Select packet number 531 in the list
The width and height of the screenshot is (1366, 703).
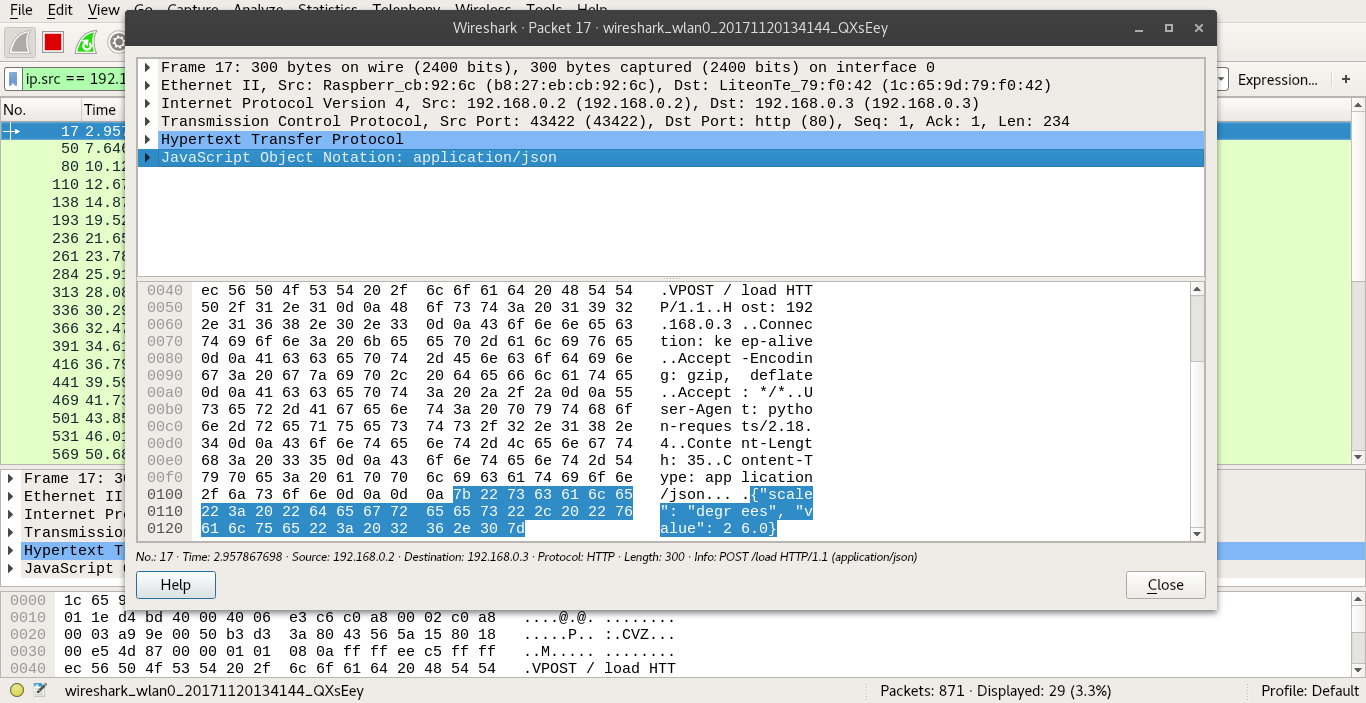click(x=64, y=437)
